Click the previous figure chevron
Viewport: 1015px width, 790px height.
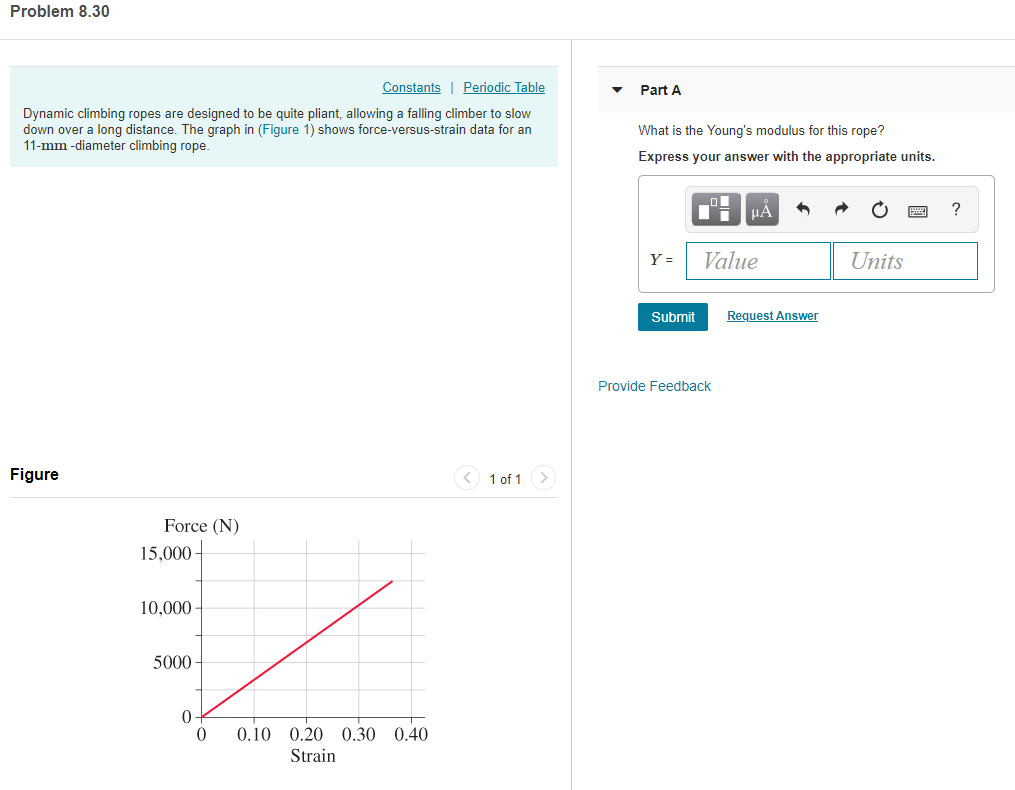pos(467,478)
